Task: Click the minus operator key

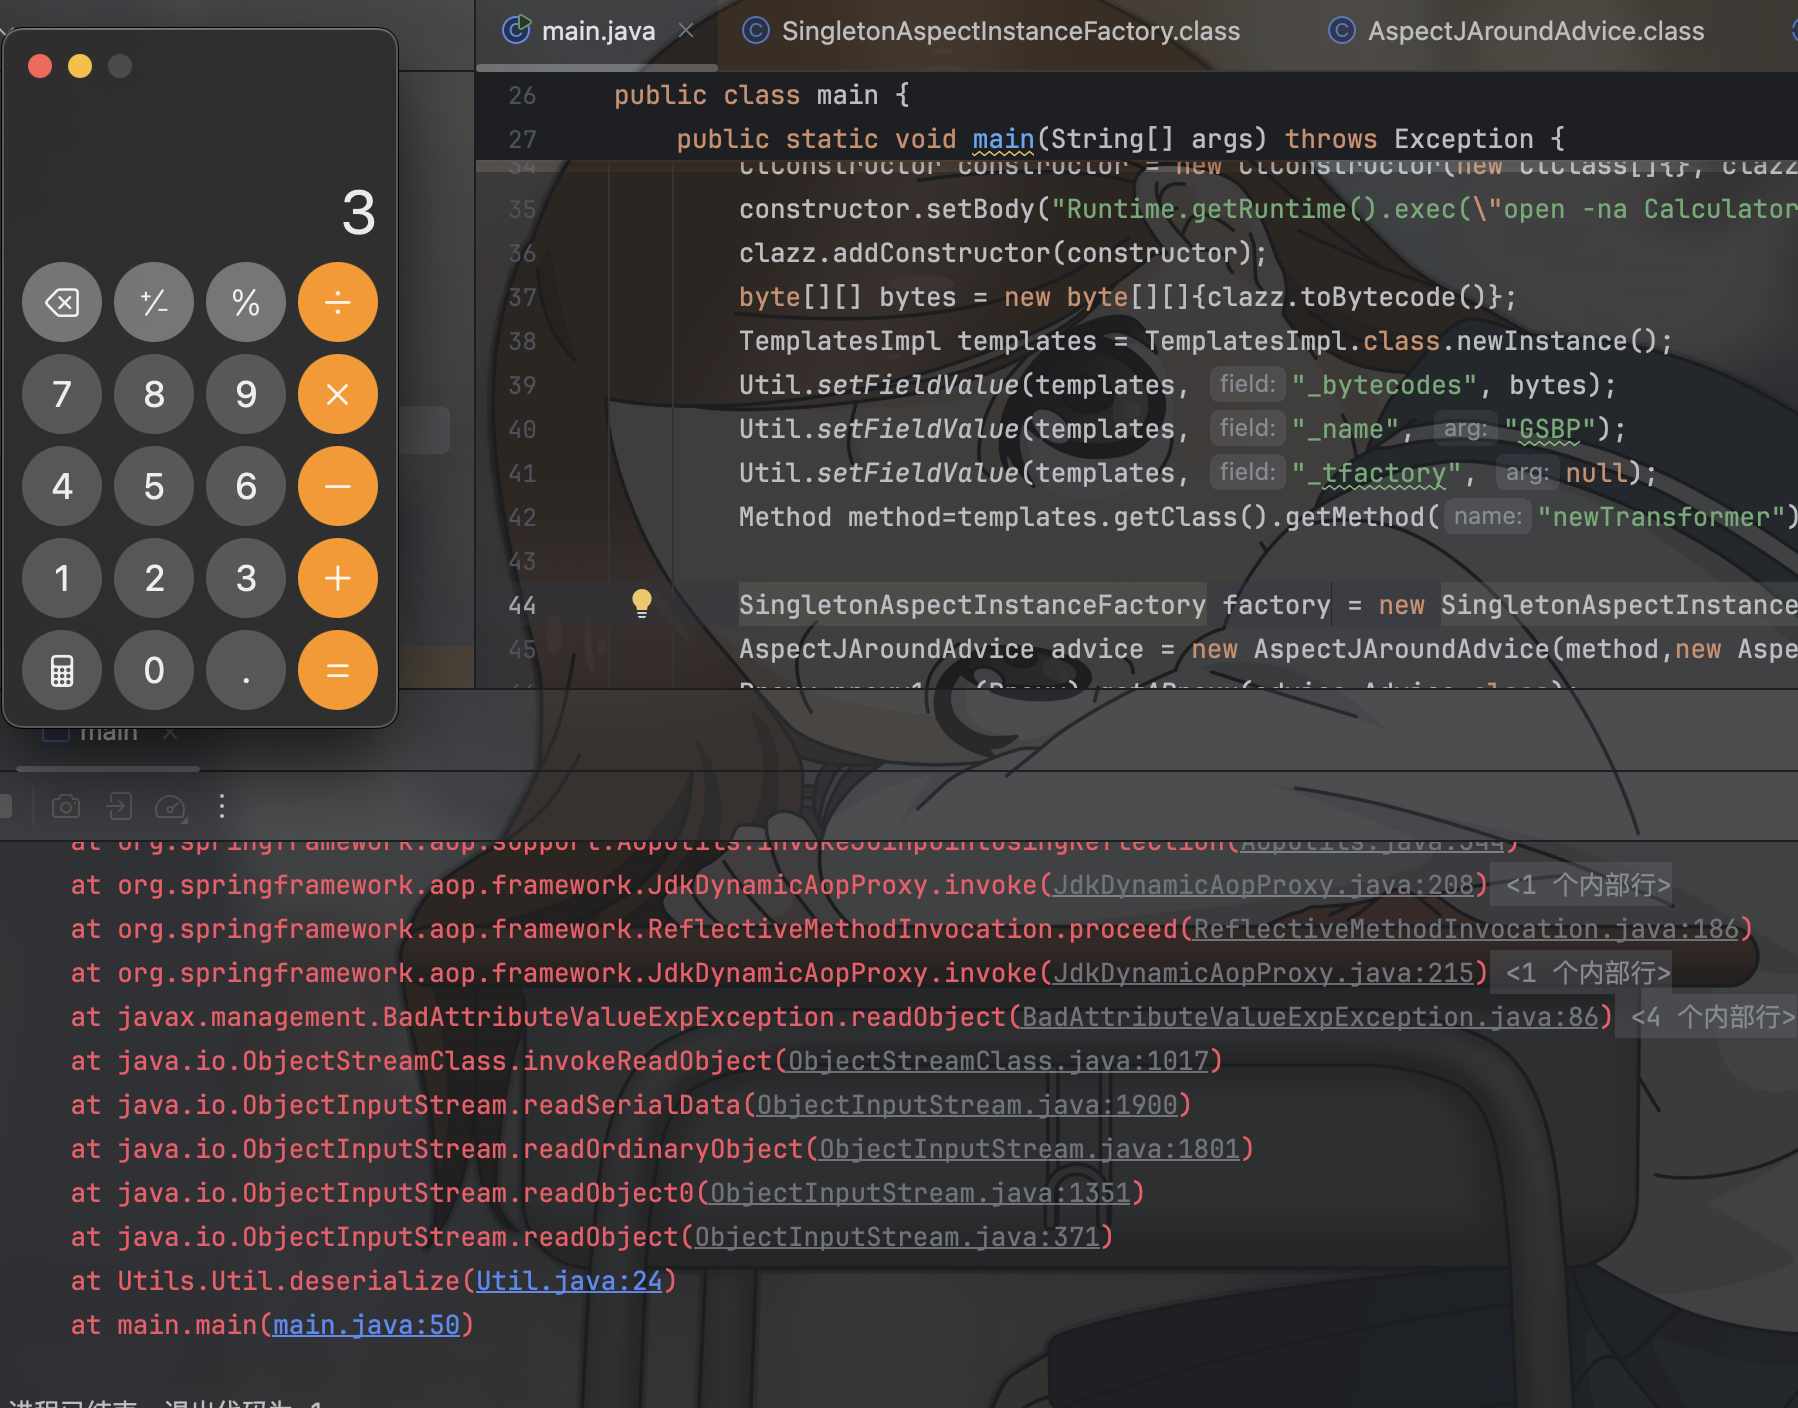Action: pos(338,486)
